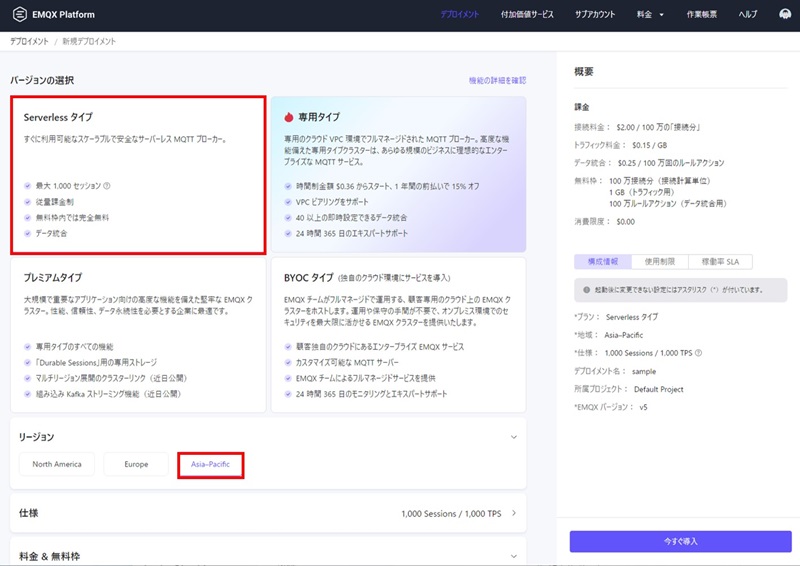Click the flame icon on 専用タイプ card
Screen dimensions: 800x566
coord(289,117)
